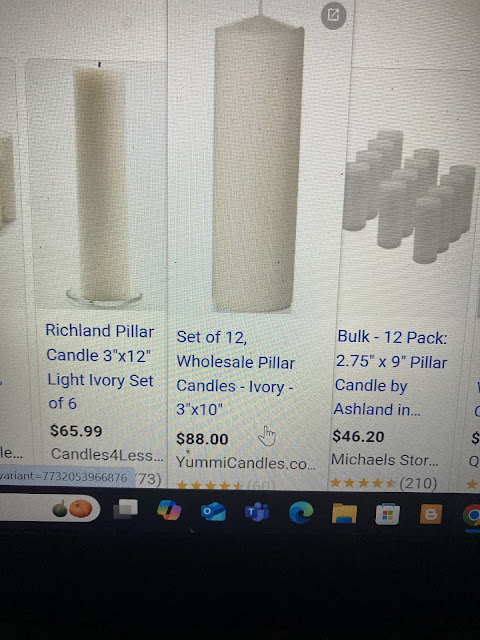Open the external link icon above the candle
The width and height of the screenshot is (480, 640).
tap(333, 16)
